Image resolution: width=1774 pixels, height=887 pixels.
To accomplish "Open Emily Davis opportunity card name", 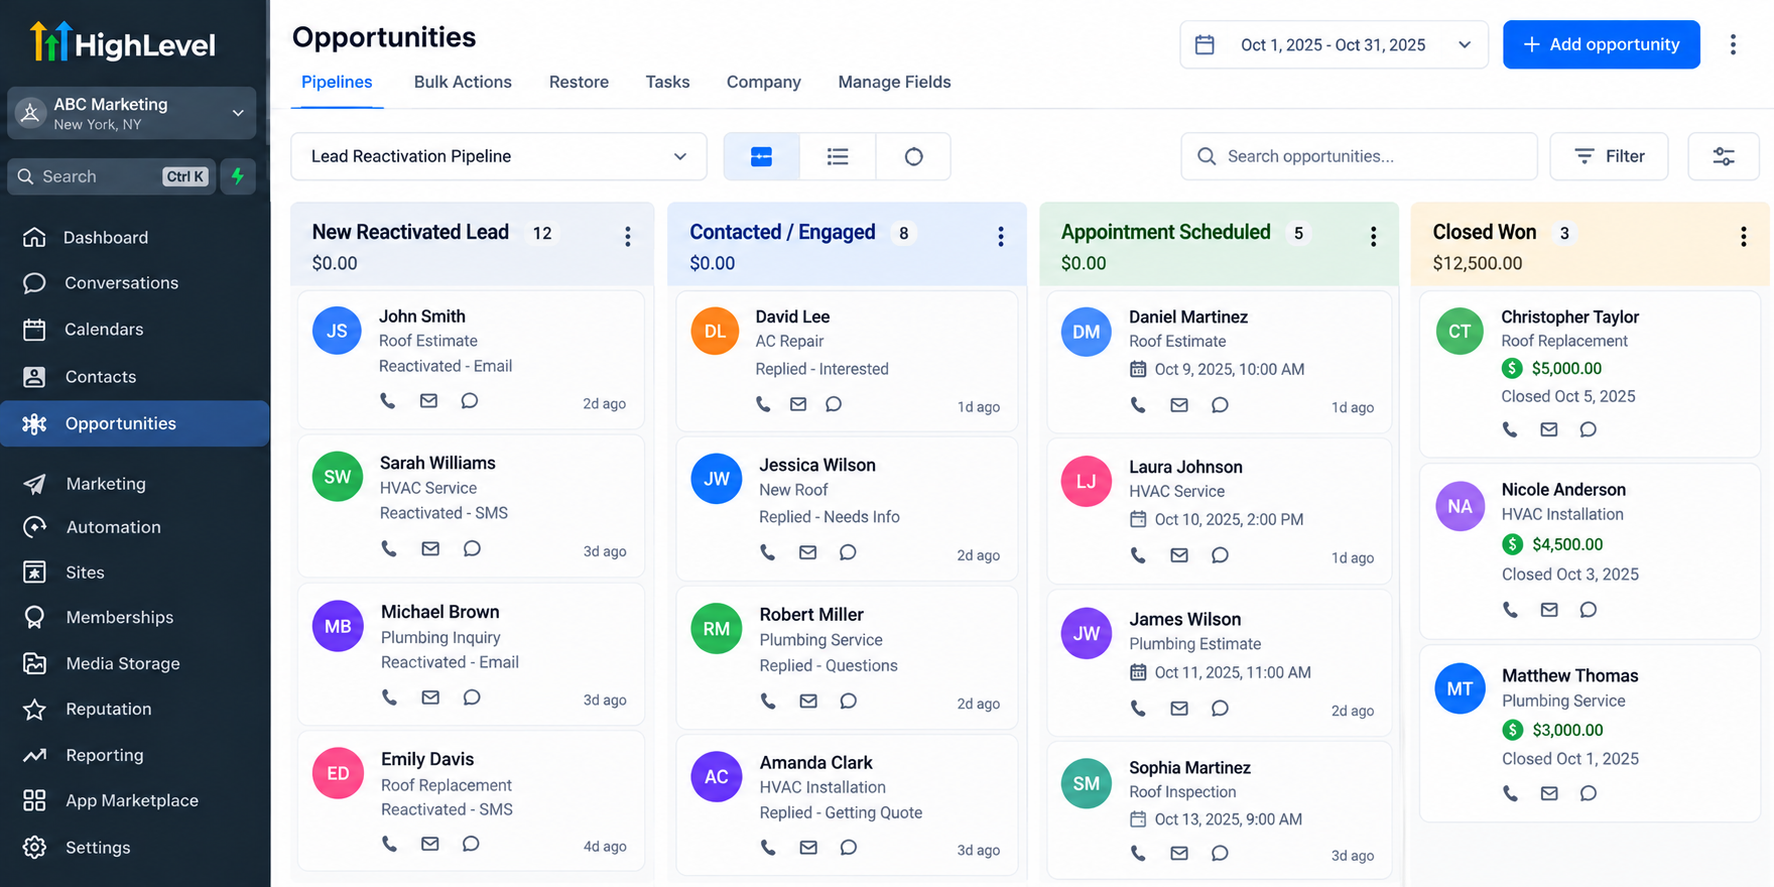I will coord(427,759).
